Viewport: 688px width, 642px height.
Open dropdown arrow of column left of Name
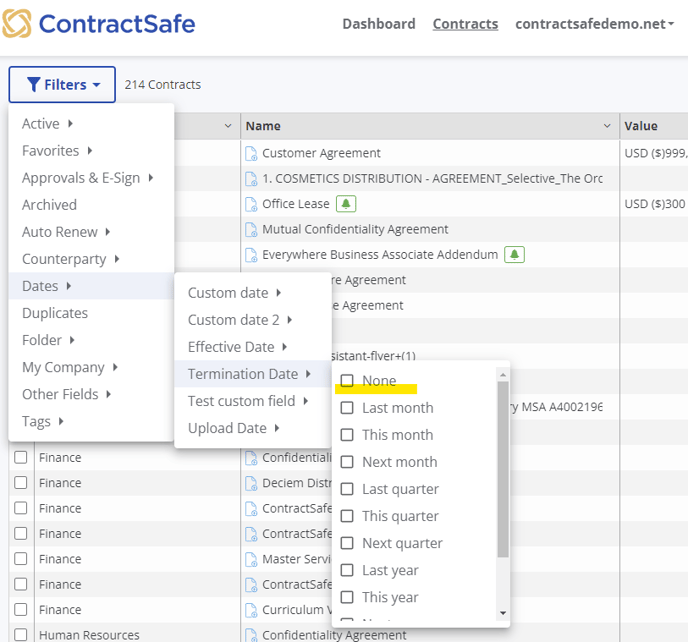click(228, 126)
